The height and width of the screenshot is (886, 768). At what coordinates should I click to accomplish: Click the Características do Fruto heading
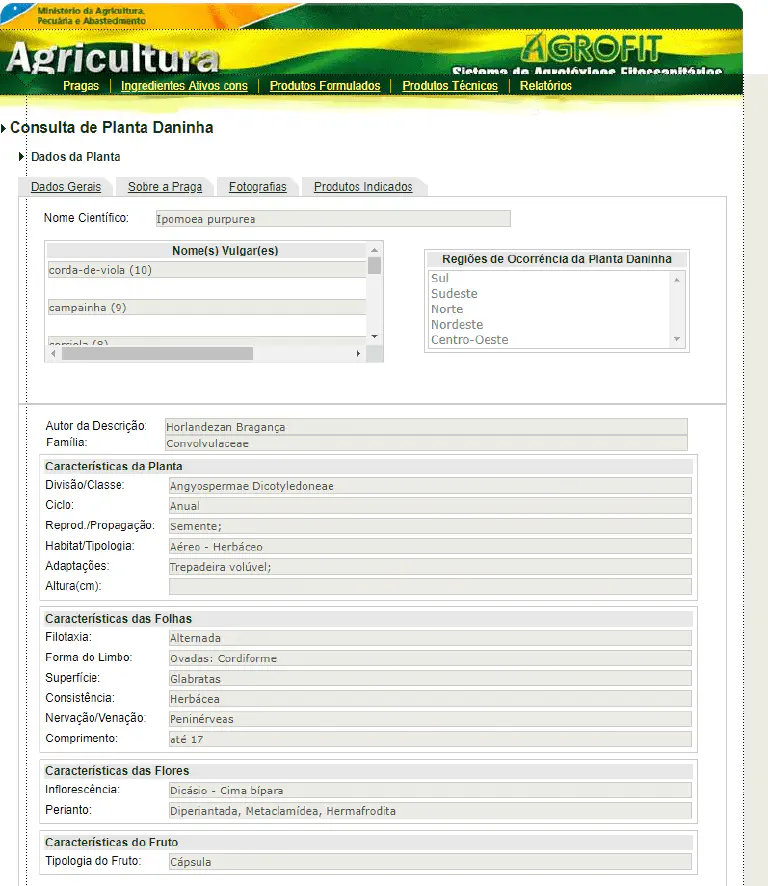(111, 842)
